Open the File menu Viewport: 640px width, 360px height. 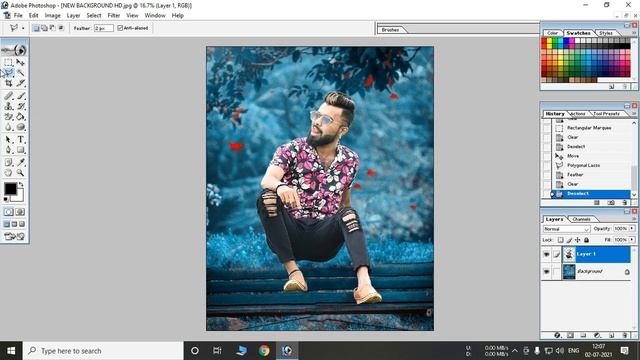18,16
